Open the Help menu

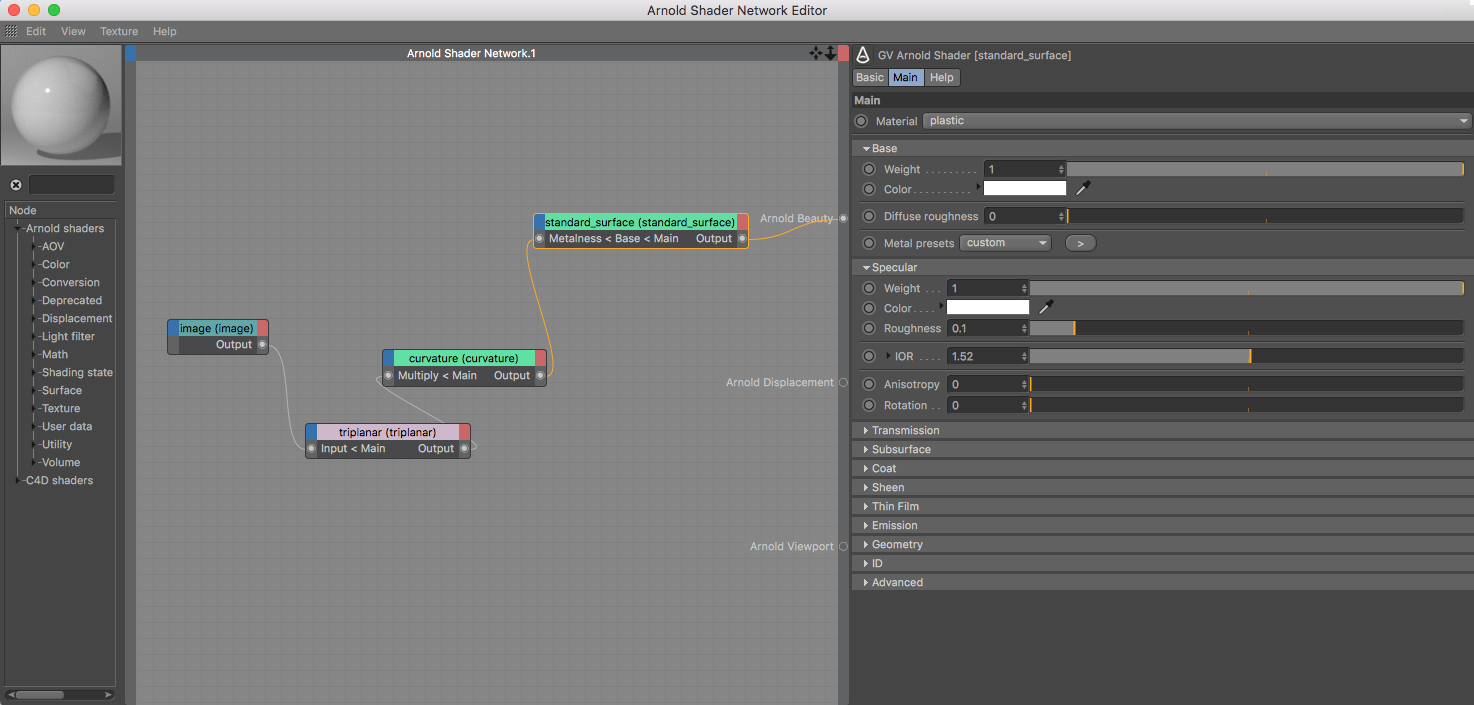point(165,31)
